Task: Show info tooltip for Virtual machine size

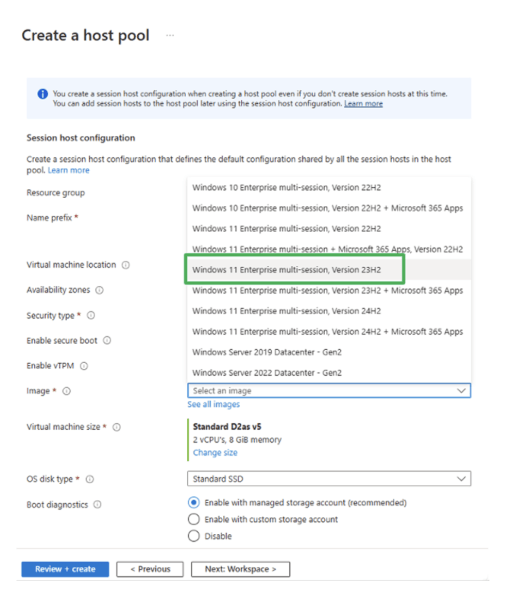Action: [117, 427]
